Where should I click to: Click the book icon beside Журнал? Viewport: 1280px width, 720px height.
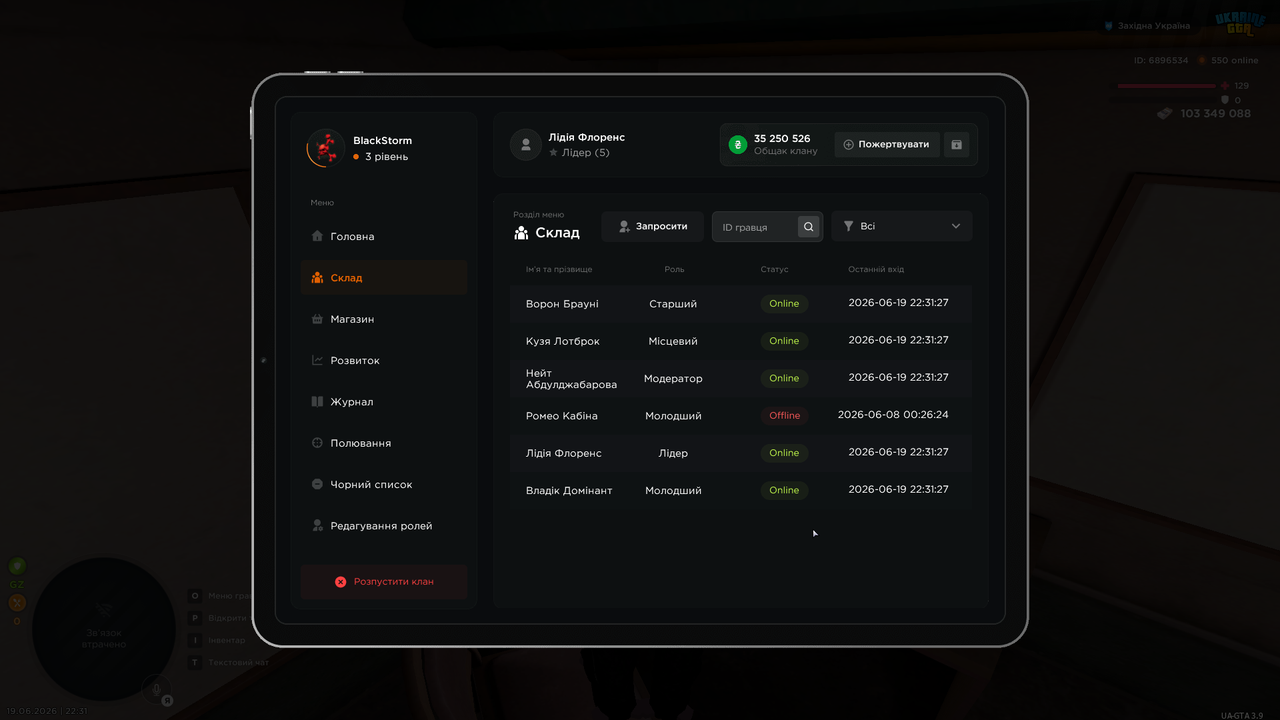[x=317, y=402]
